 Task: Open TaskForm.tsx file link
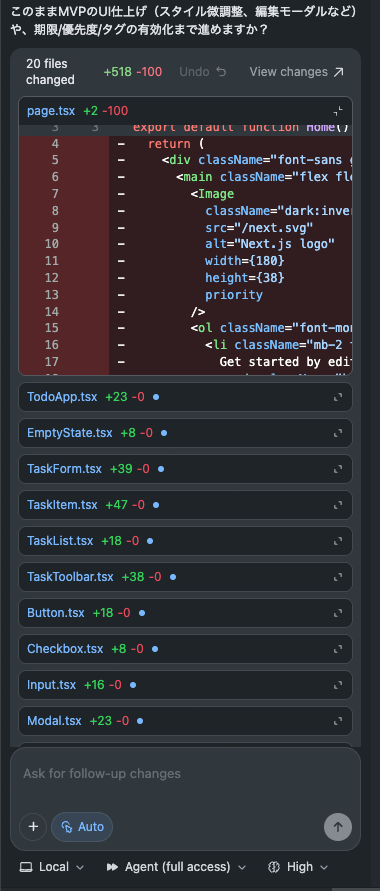click(64, 469)
